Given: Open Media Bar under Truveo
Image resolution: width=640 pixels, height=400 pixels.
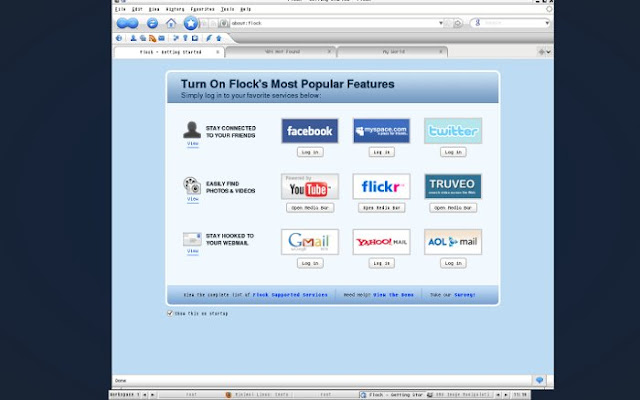Looking at the screenshot, I should [453, 208].
